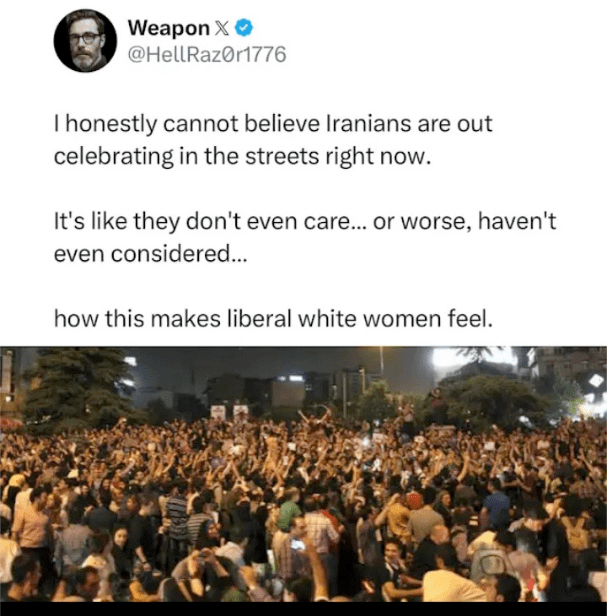Select the 'It's like they don't even care' line
607x616 pixels.
point(305,222)
